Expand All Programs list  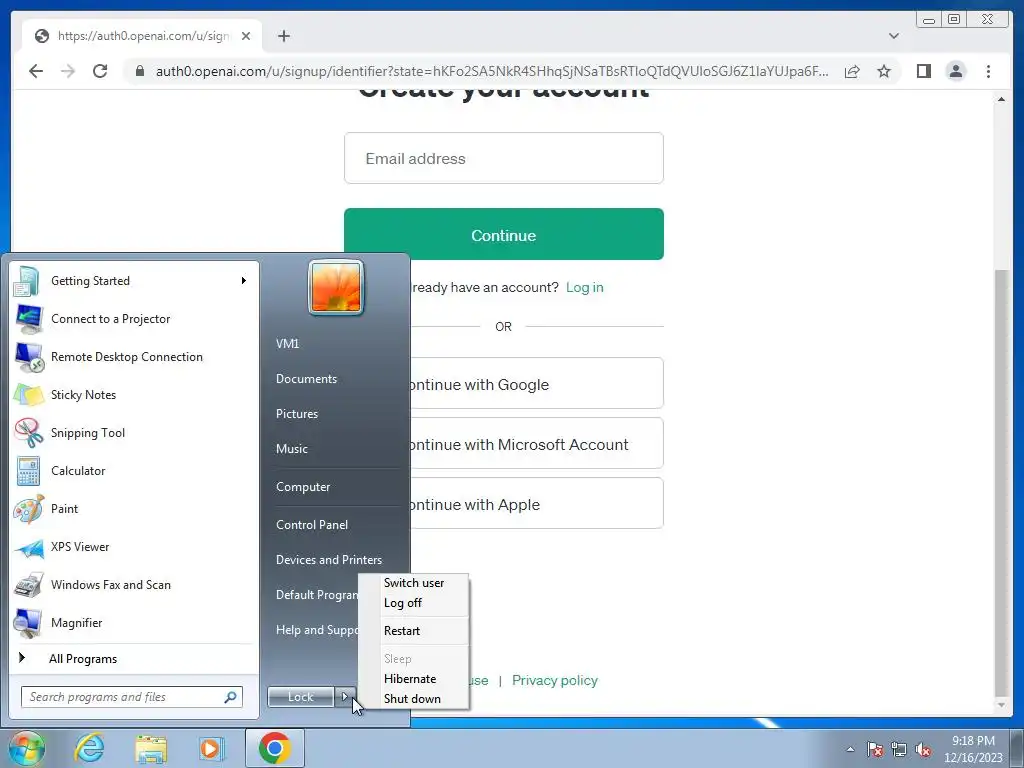(x=134, y=659)
